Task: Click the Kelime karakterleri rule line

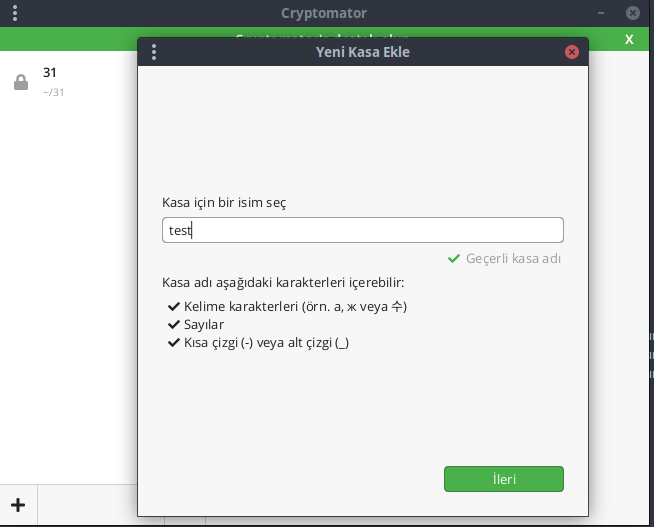Action: (287, 306)
